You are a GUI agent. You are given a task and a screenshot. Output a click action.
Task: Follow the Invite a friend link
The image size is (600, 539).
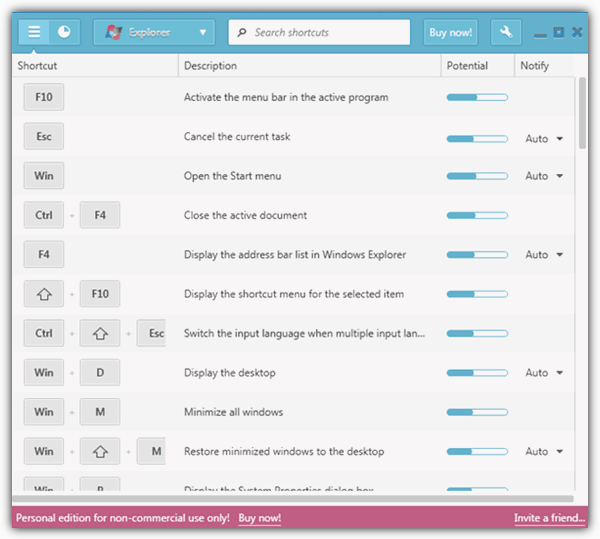click(x=548, y=518)
